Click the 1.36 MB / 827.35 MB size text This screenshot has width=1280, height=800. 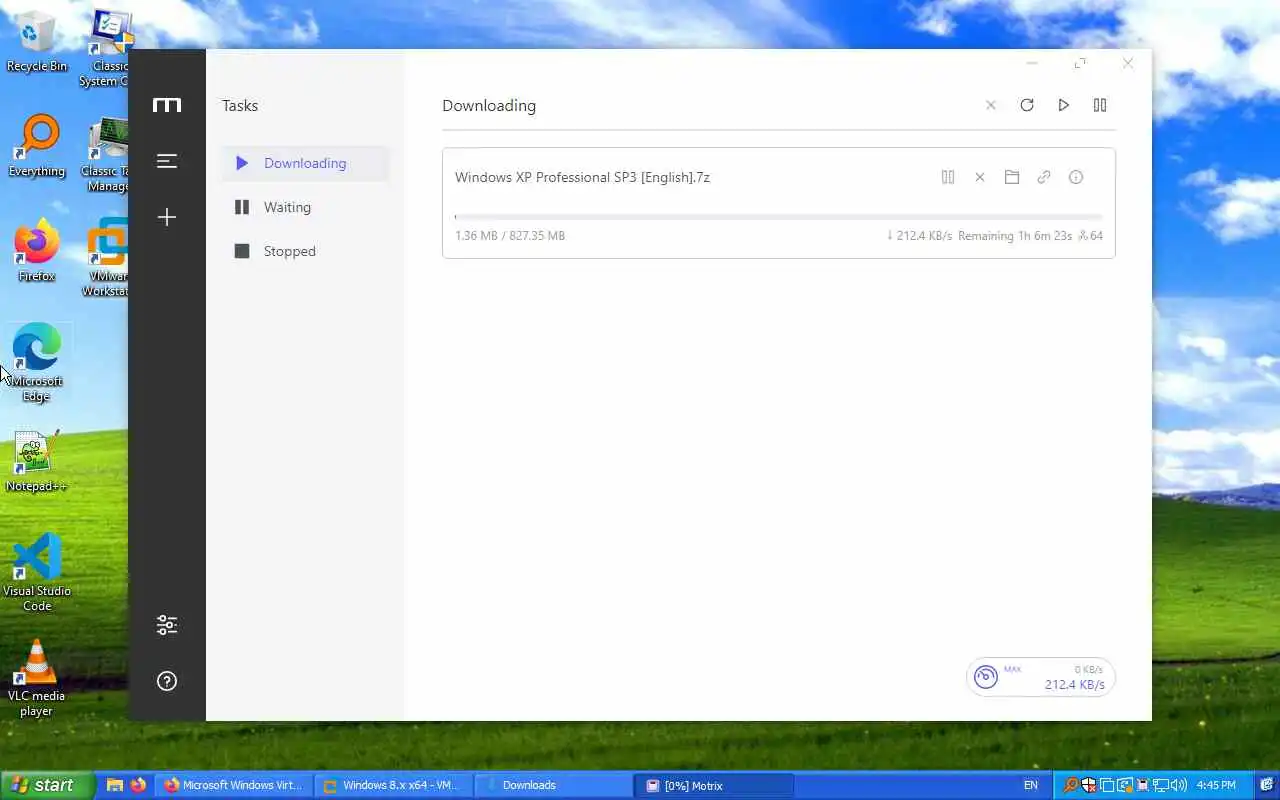pyautogui.click(x=510, y=236)
